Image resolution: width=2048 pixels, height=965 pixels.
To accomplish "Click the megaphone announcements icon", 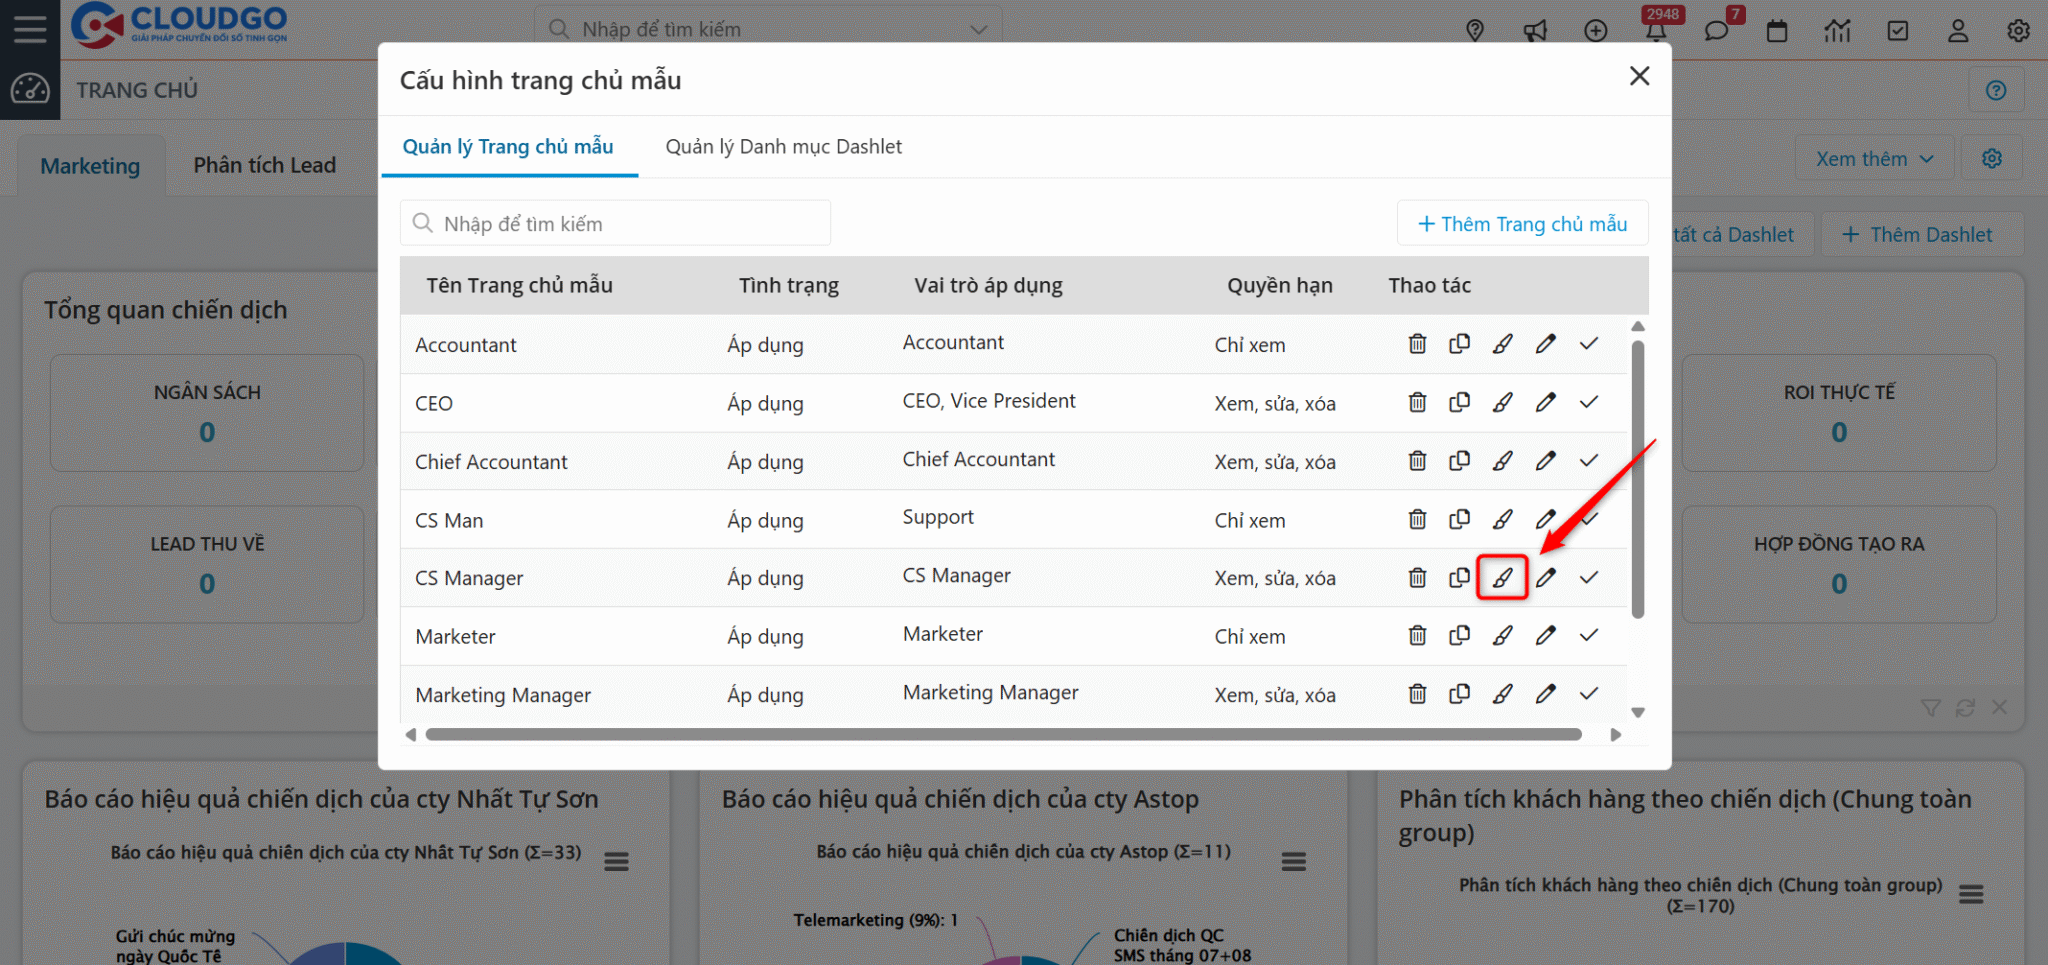I will 1535,31.
